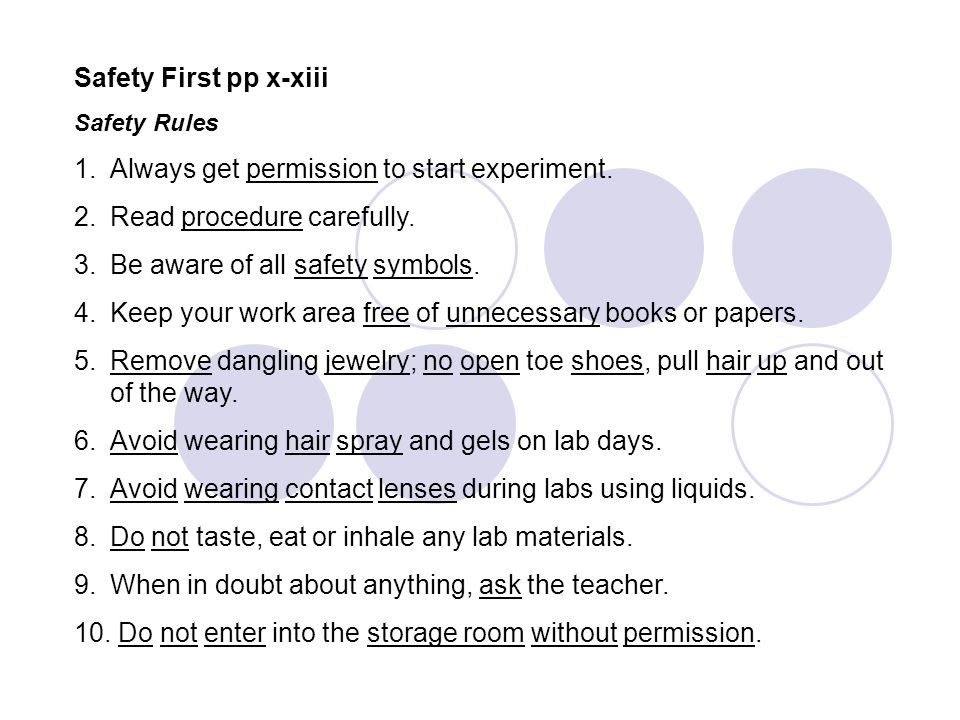Click the underlined word 'lenses' in rule 7

coord(417,489)
